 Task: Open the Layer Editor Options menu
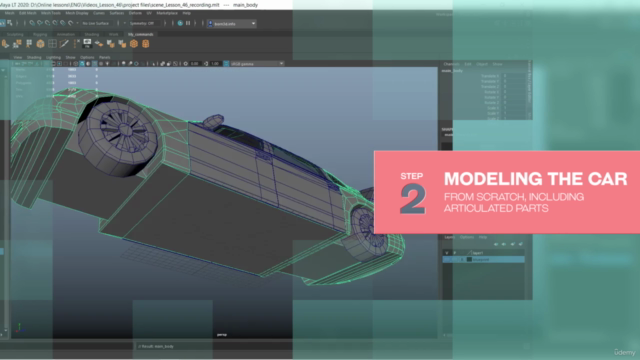(x=467, y=237)
